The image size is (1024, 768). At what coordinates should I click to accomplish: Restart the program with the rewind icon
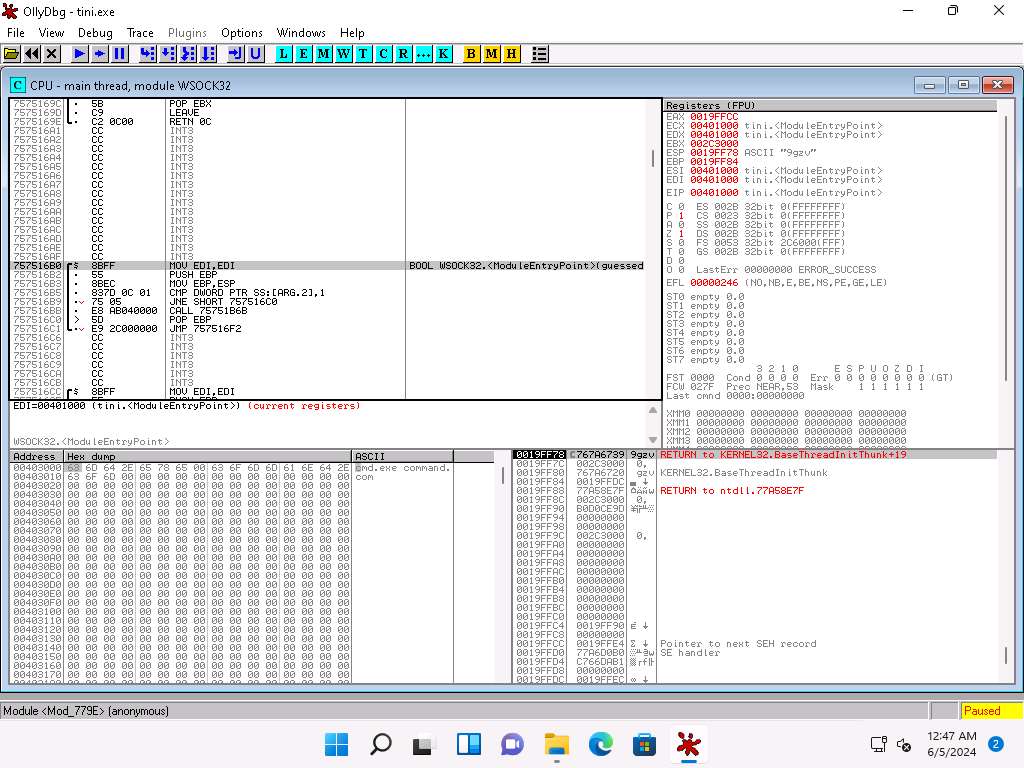(x=32, y=53)
